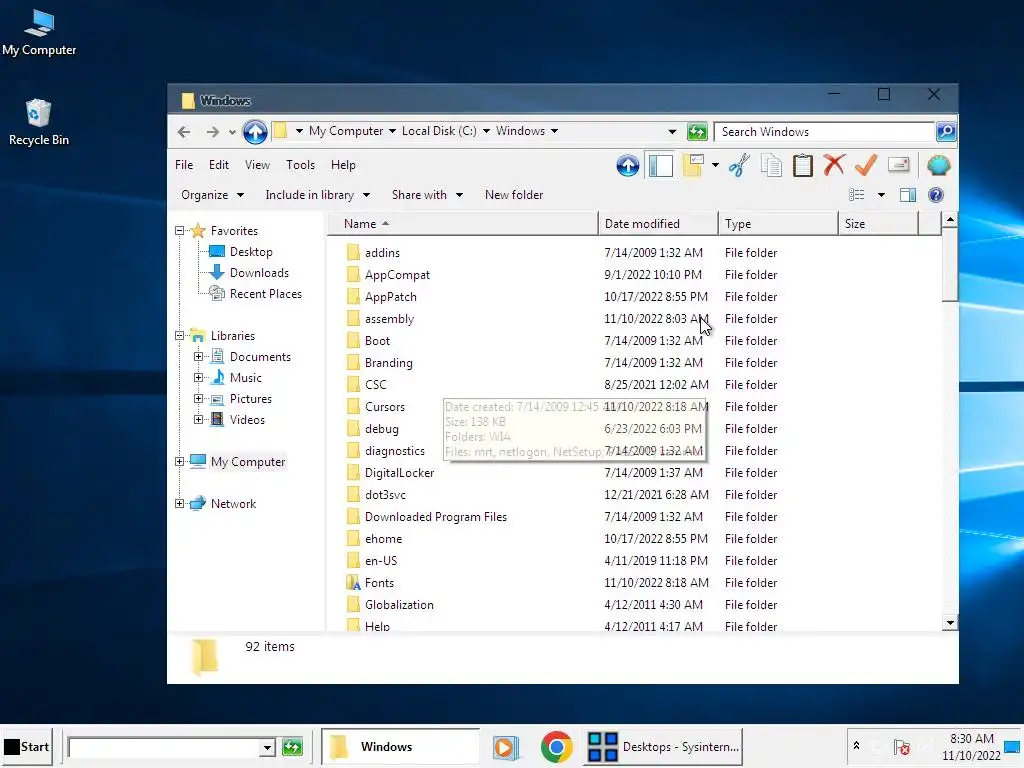The height and width of the screenshot is (768, 1024).
Task: Click the Cut scissors icon
Action: click(x=739, y=165)
